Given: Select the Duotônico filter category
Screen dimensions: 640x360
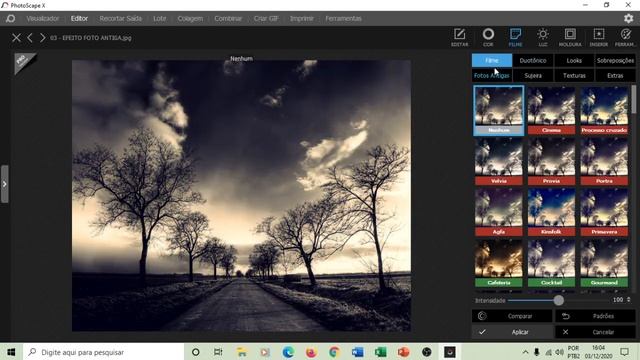Looking at the screenshot, I should [x=533, y=60].
